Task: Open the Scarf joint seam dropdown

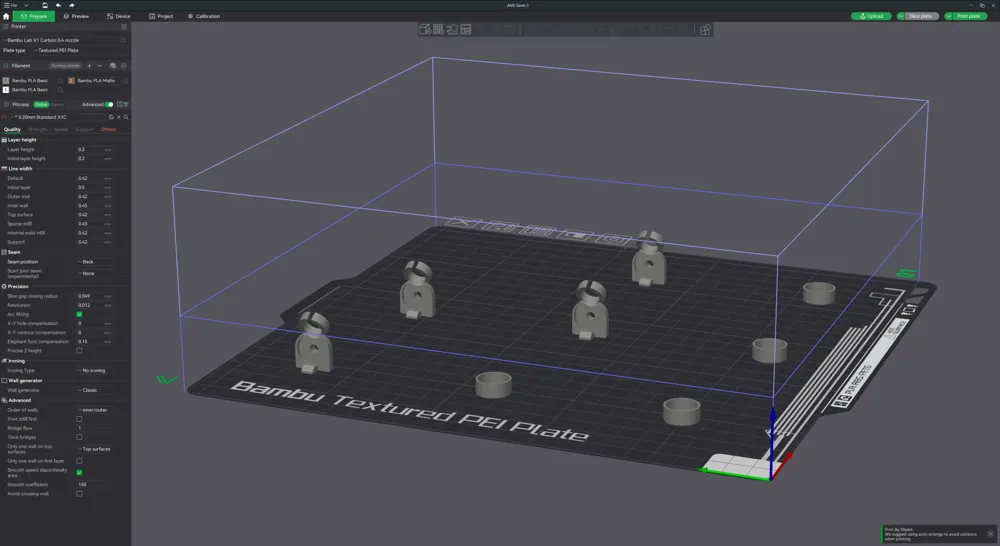Action: (95, 274)
